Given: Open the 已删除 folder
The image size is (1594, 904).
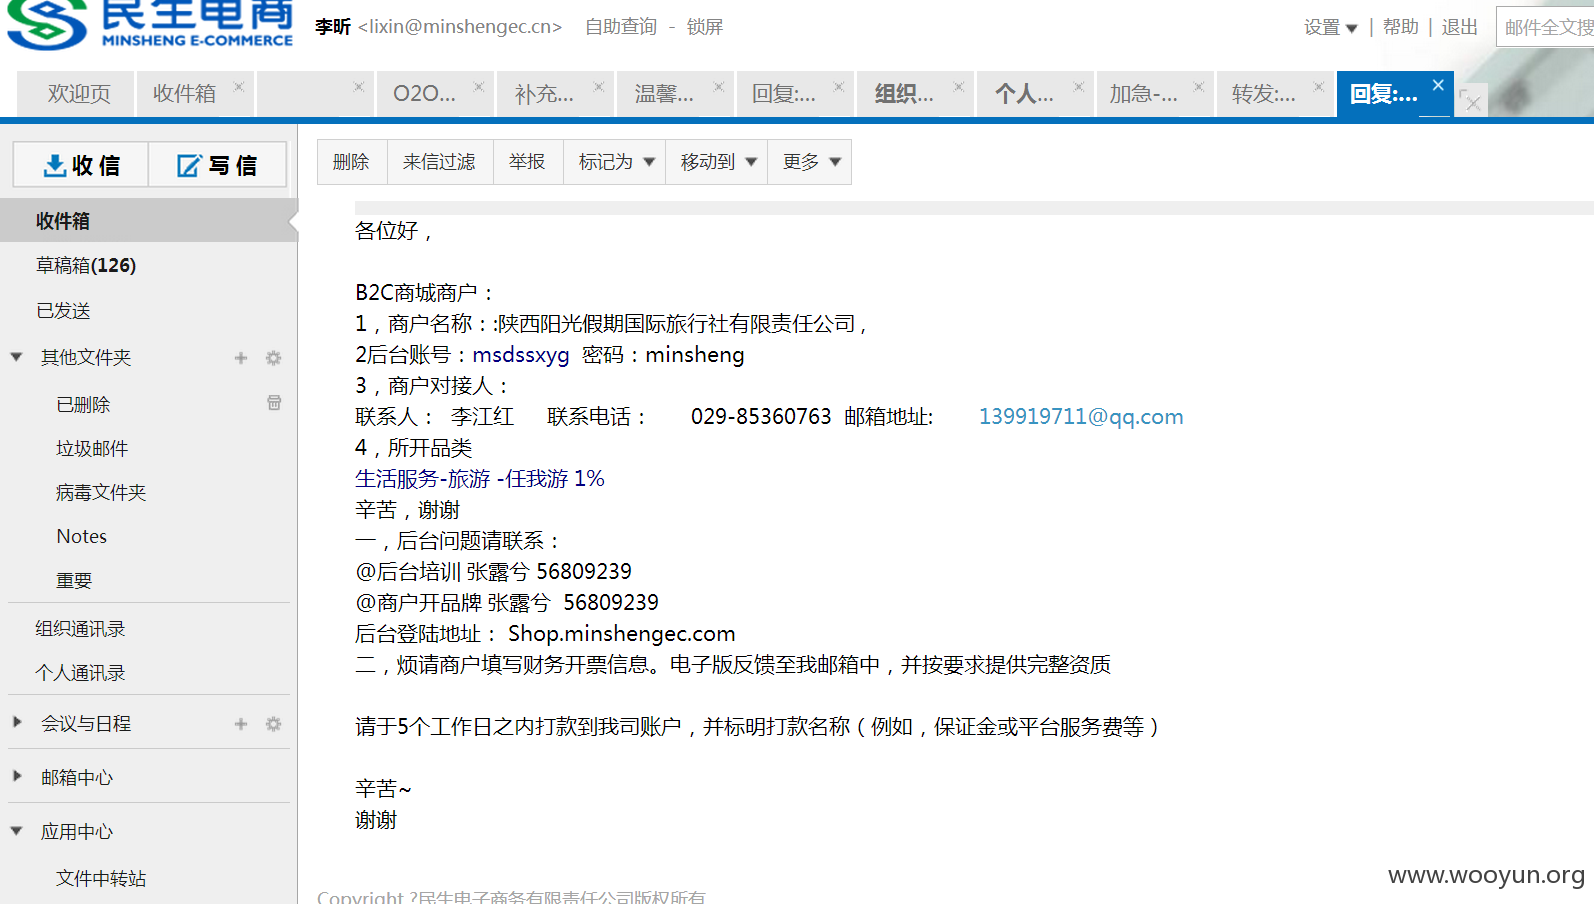Looking at the screenshot, I should coord(83,404).
